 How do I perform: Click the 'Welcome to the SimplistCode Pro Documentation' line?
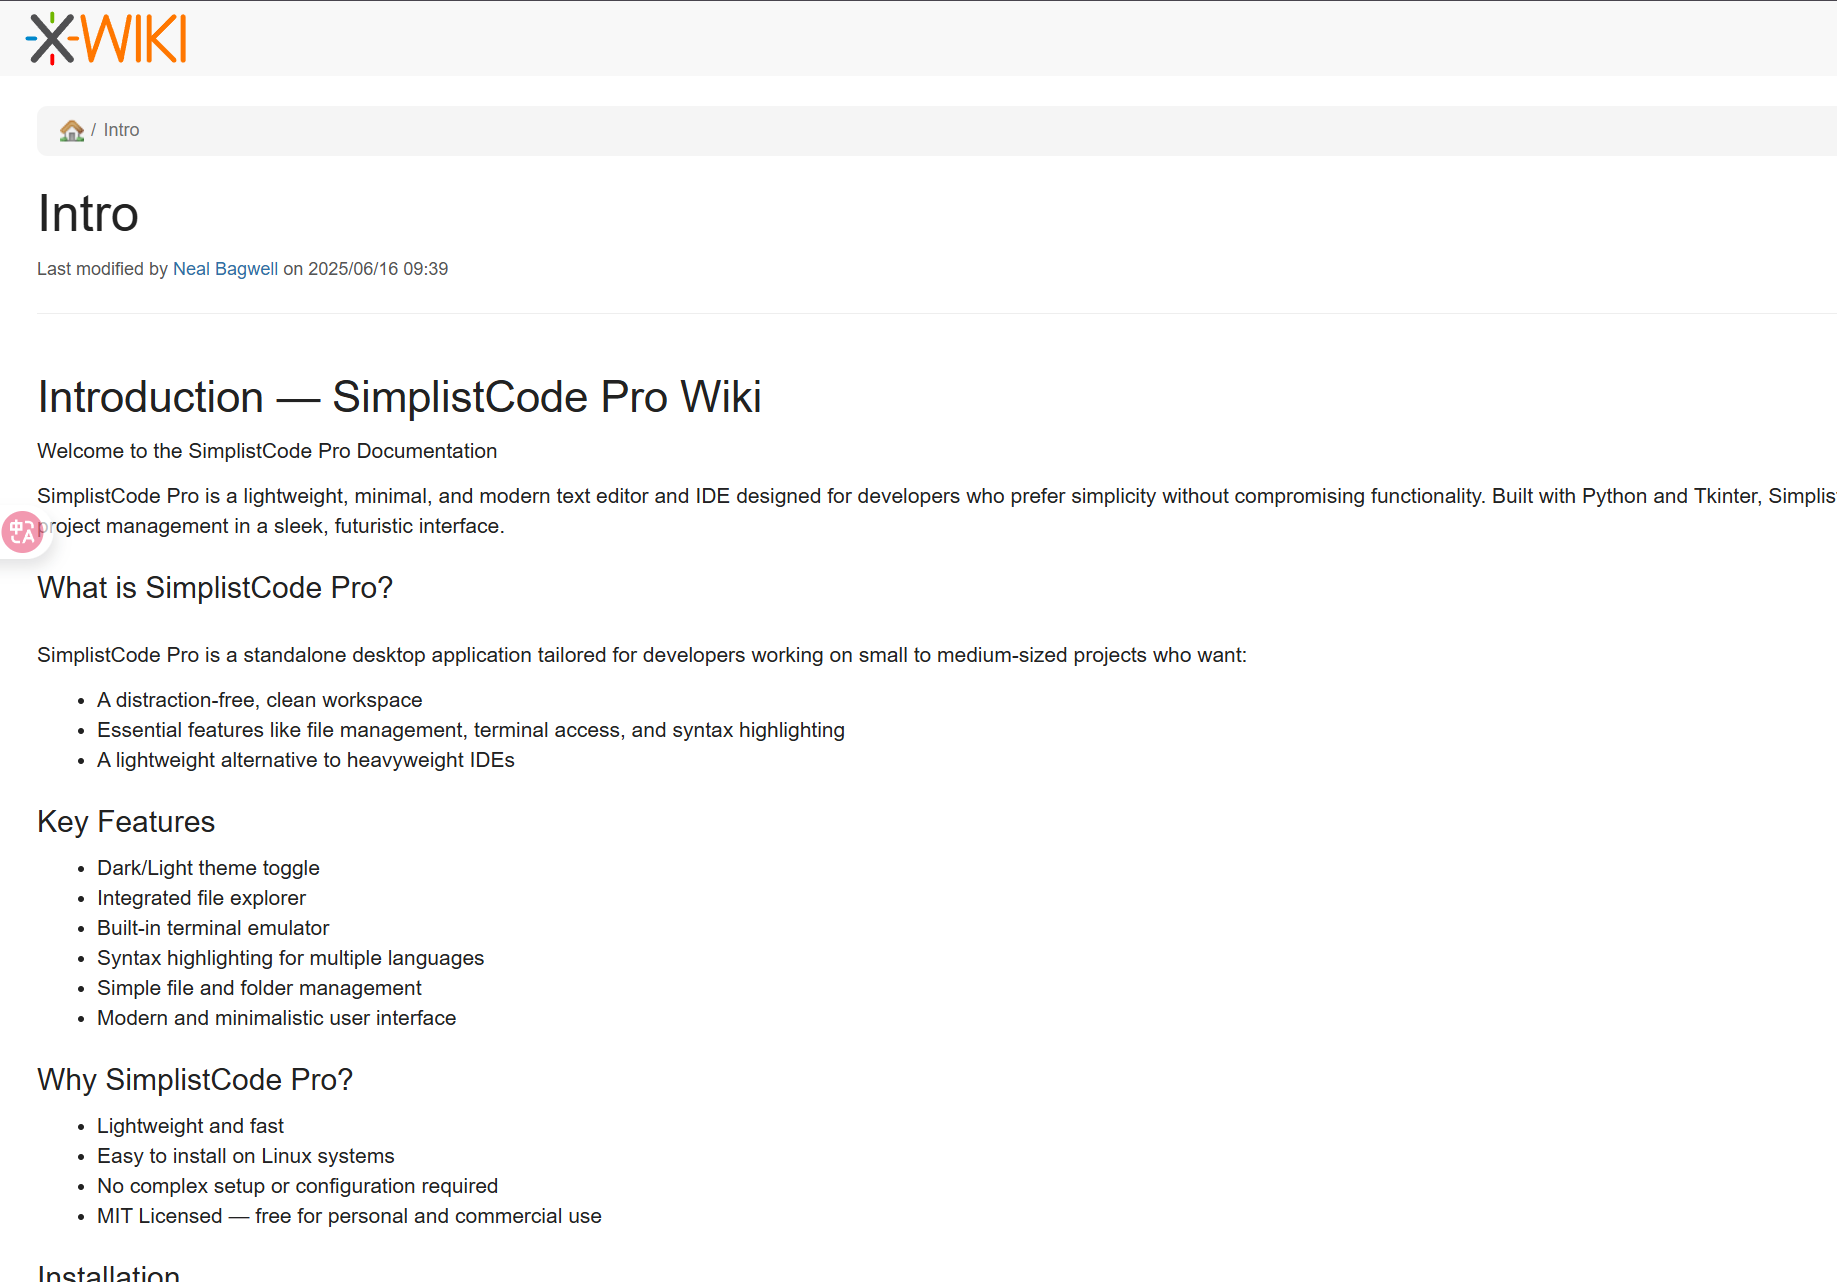[267, 451]
